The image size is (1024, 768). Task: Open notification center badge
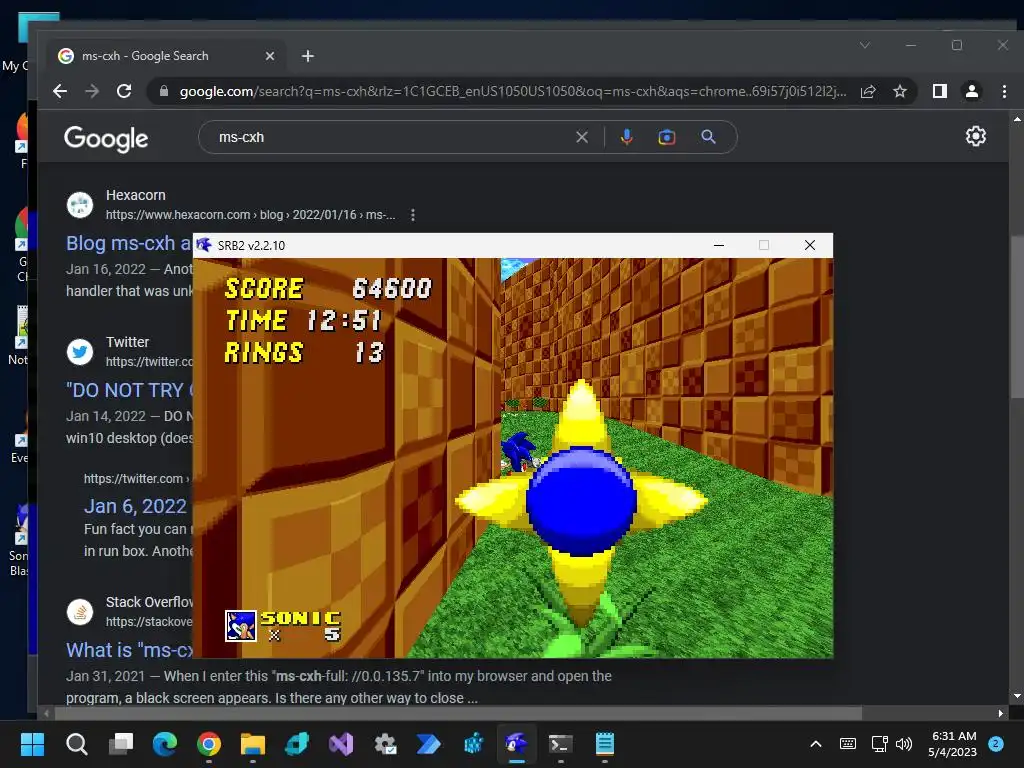click(996, 743)
